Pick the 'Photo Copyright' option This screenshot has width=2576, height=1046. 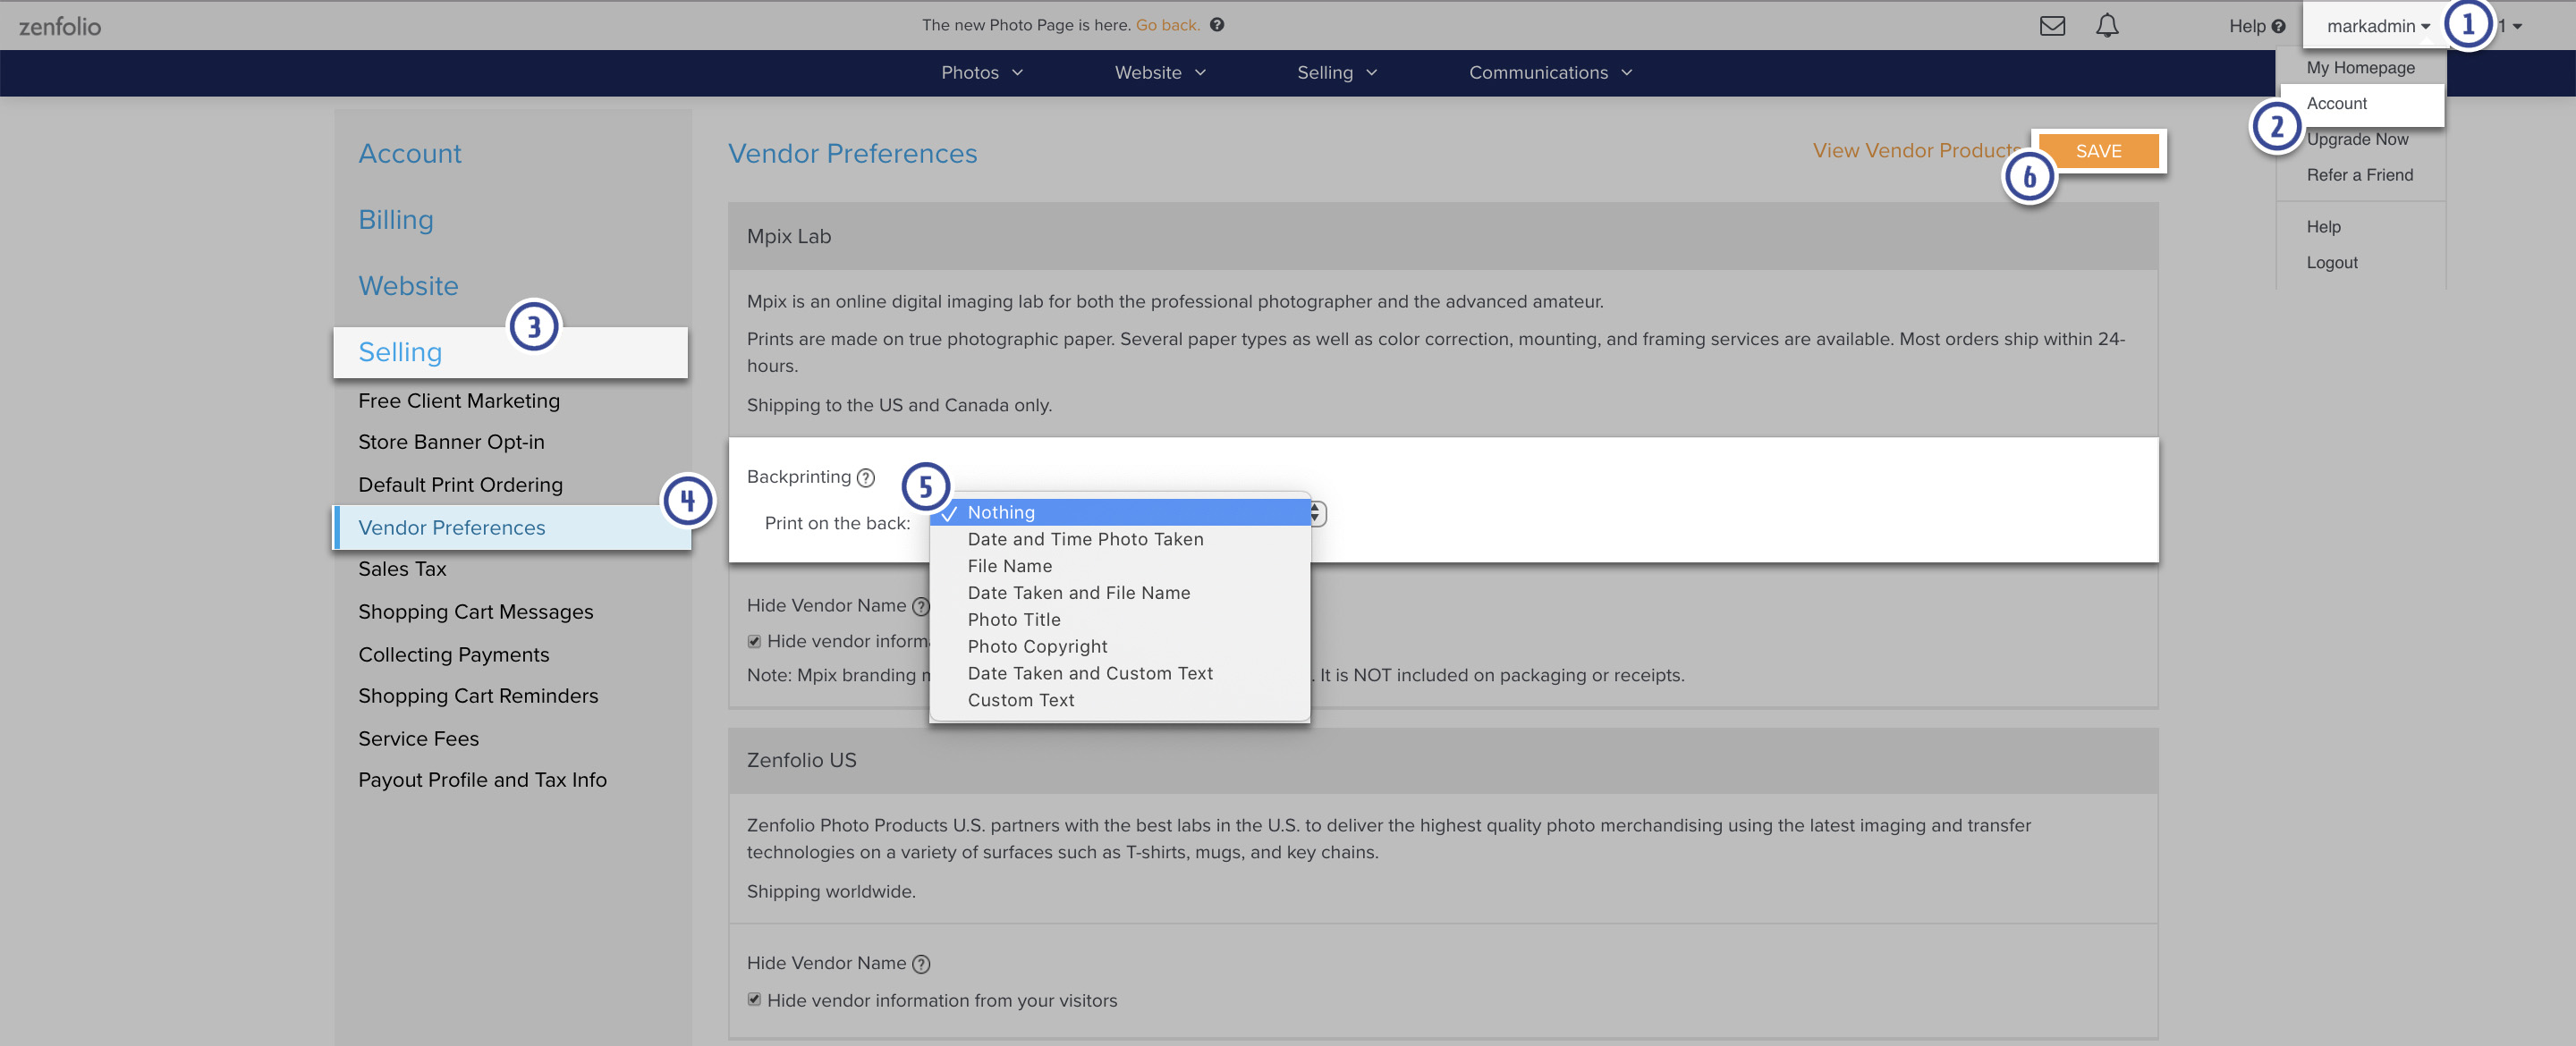tap(1120, 647)
